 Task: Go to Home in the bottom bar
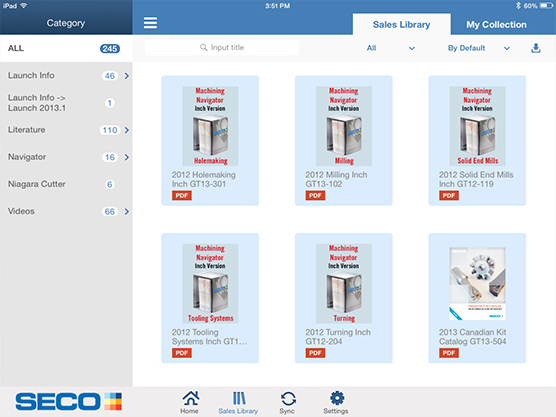point(190,402)
